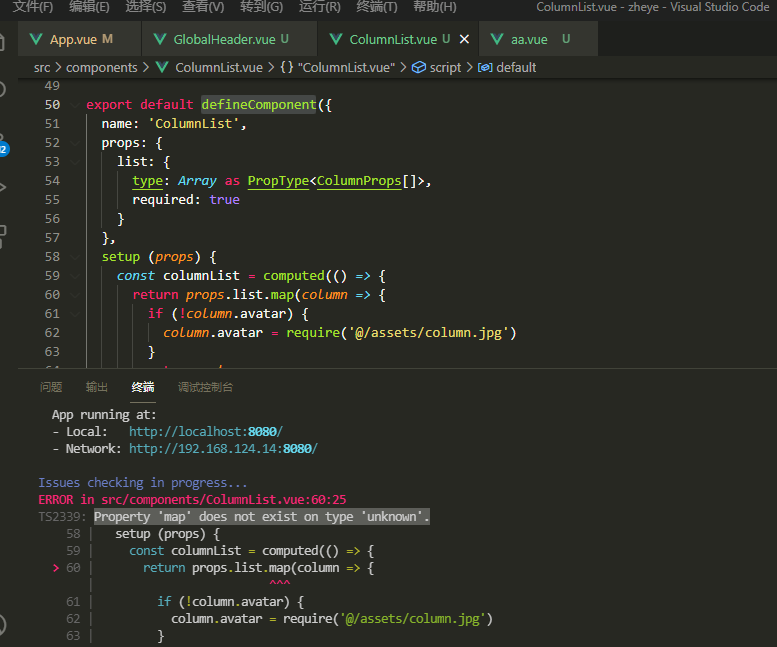
Task: Click the script cube icon in breadcrumbs
Action: pyautogui.click(x=419, y=68)
